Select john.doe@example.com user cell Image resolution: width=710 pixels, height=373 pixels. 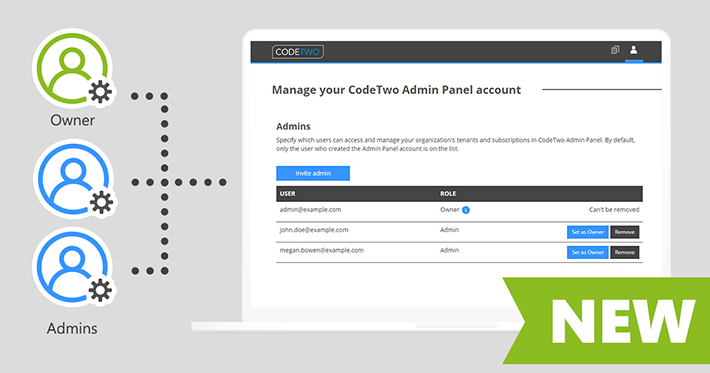point(314,230)
